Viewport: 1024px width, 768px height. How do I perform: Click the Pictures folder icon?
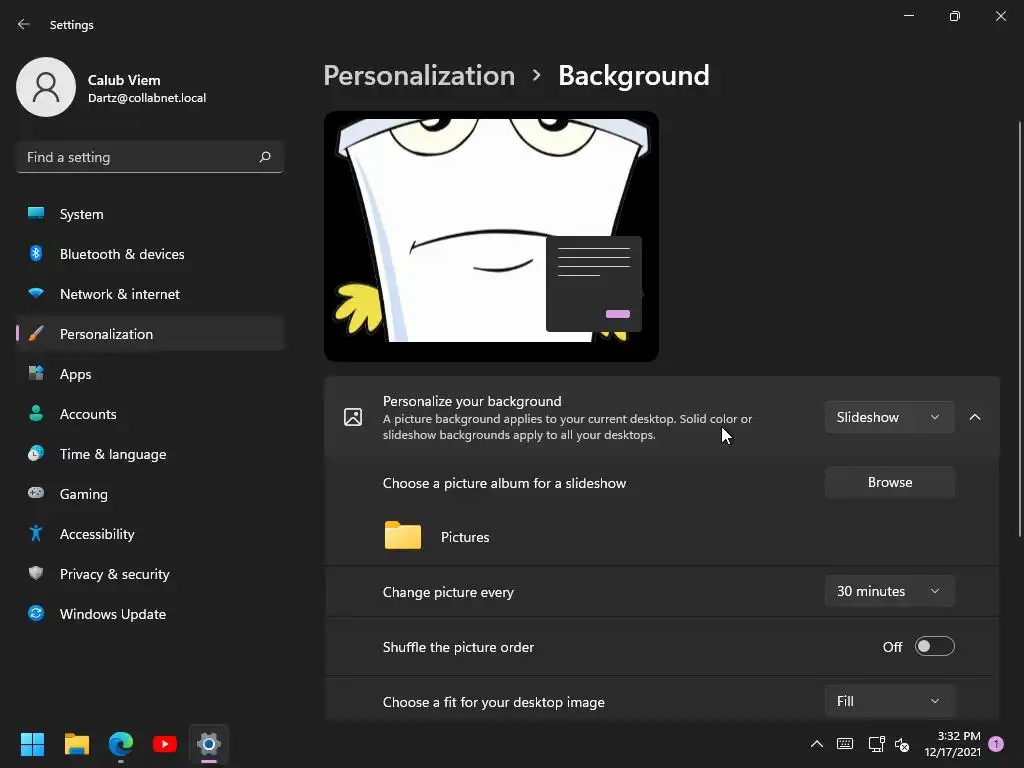(x=403, y=536)
